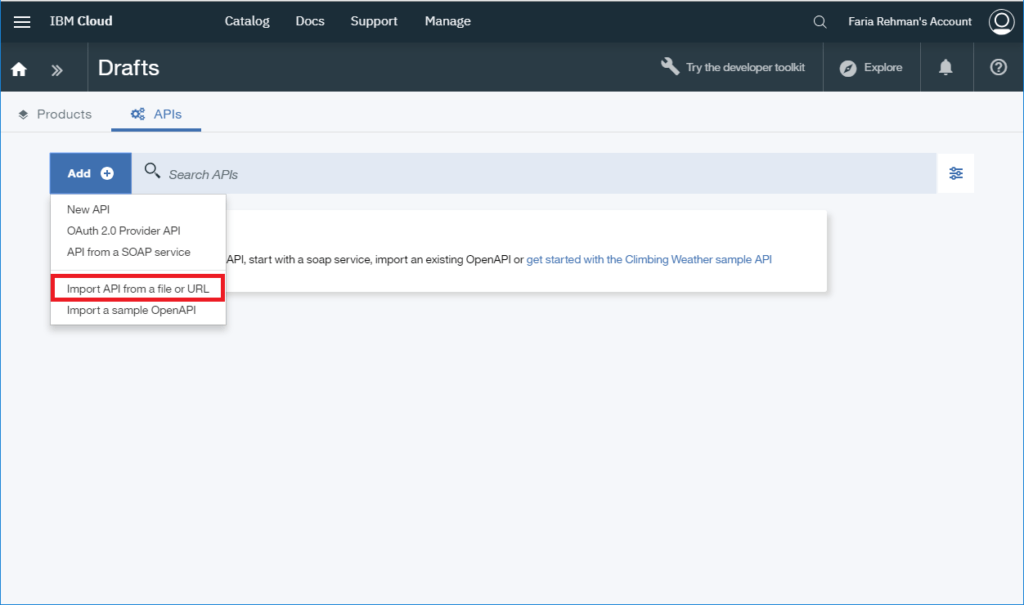This screenshot has width=1024, height=605.
Task: Click the help question mark icon
Action: (x=997, y=67)
